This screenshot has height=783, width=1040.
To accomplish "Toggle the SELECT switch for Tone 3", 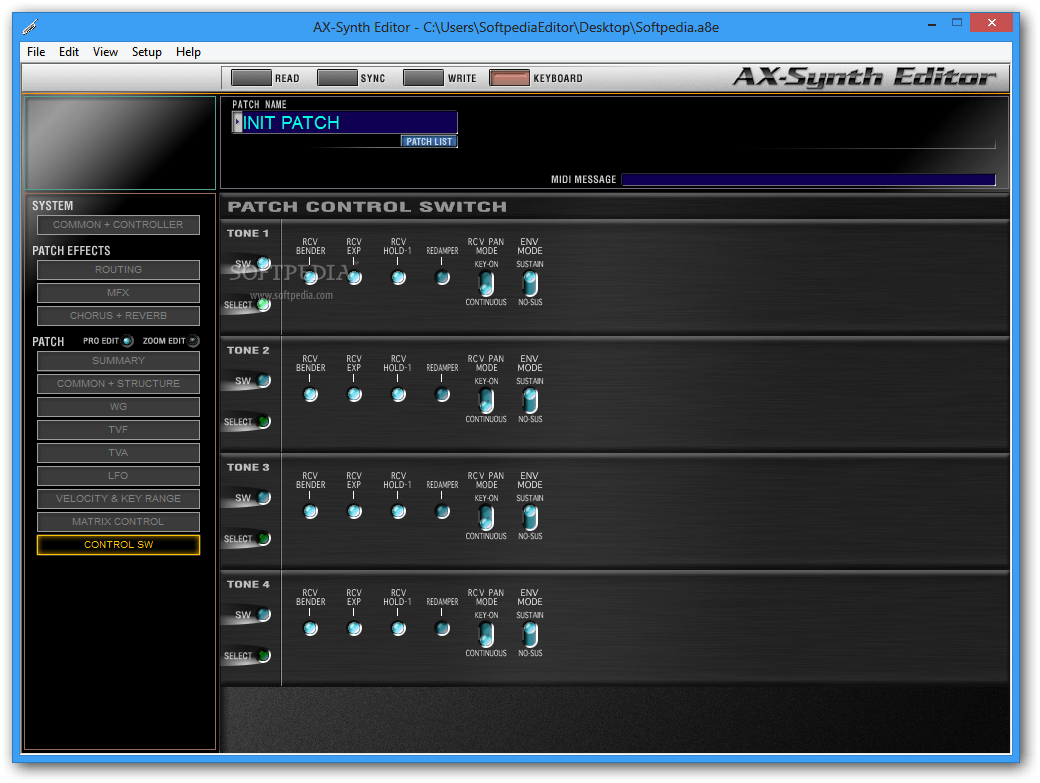I will pyautogui.click(x=265, y=538).
